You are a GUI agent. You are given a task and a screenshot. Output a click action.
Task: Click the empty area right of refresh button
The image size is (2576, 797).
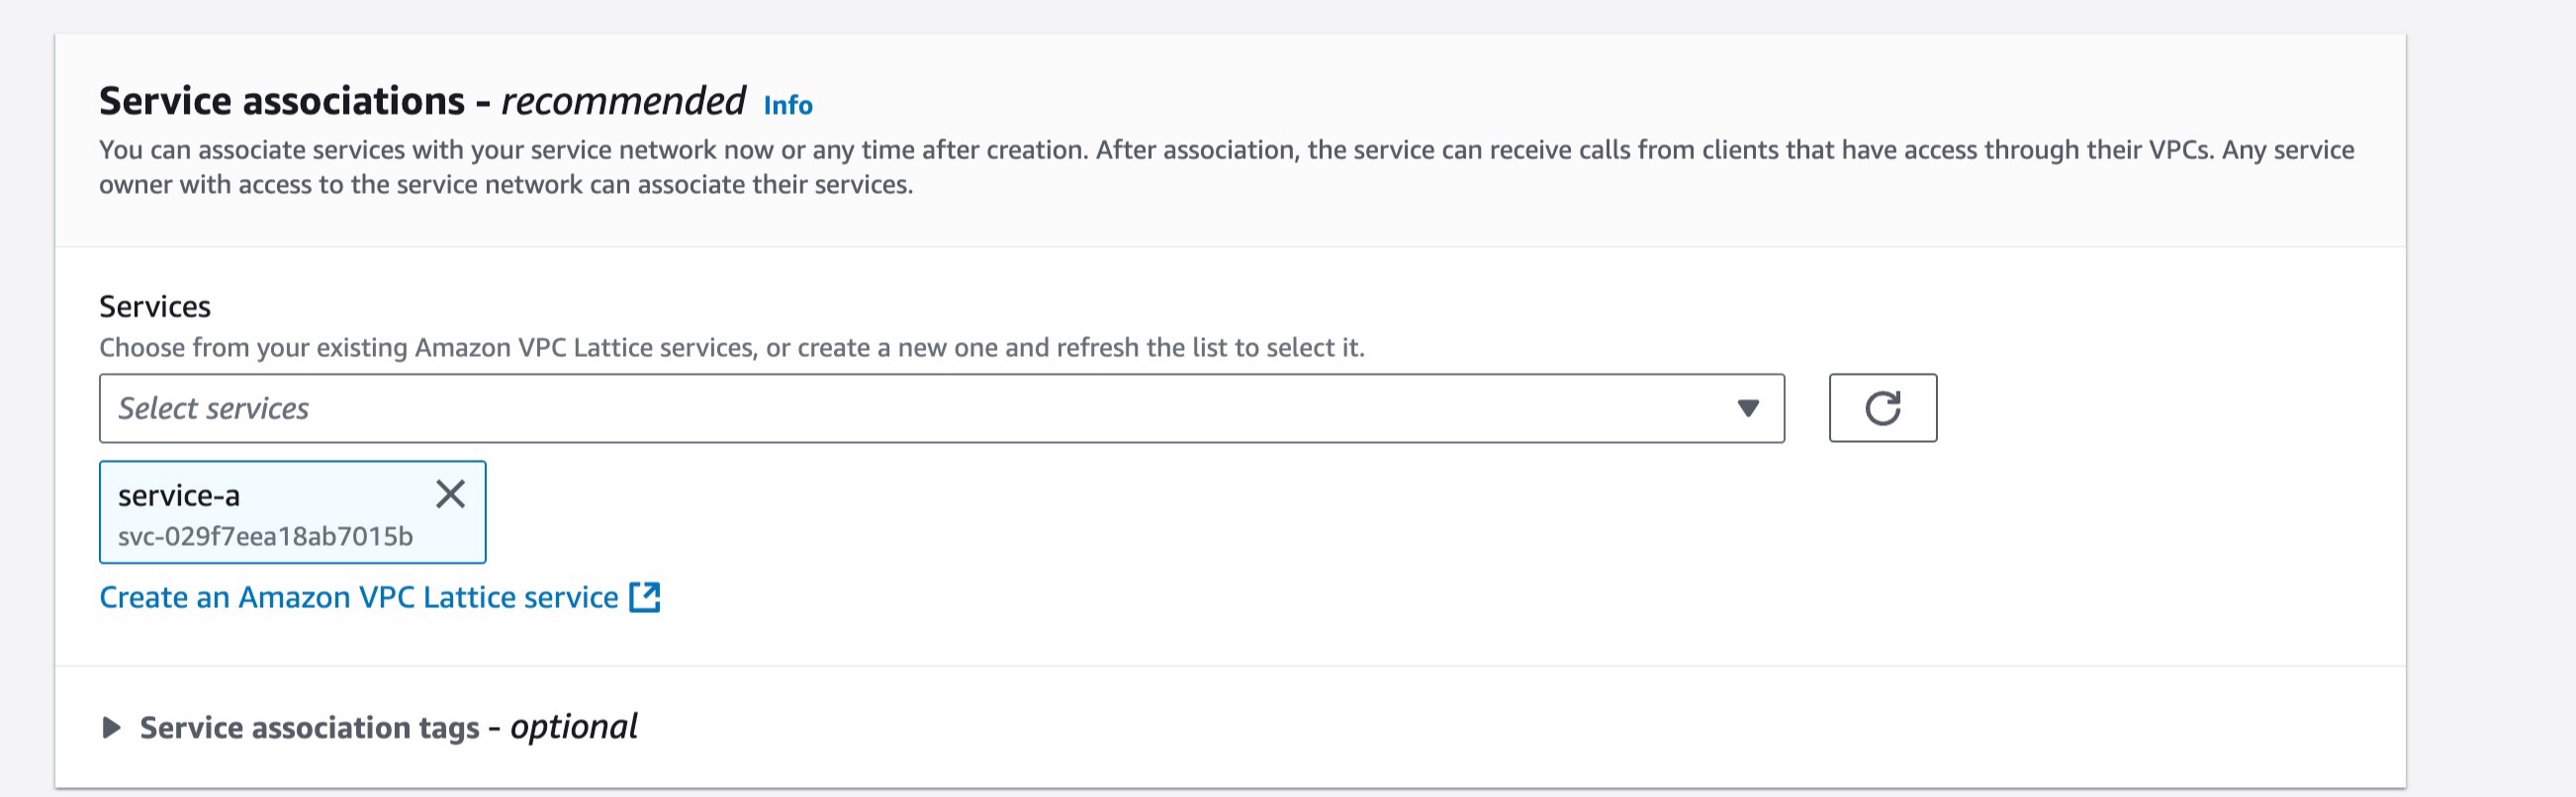pos(2160,408)
